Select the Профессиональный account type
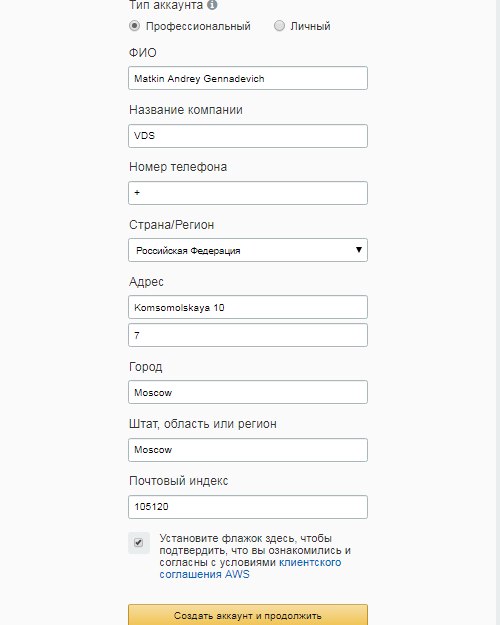The width and height of the screenshot is (500, 625). pos(134,26)
